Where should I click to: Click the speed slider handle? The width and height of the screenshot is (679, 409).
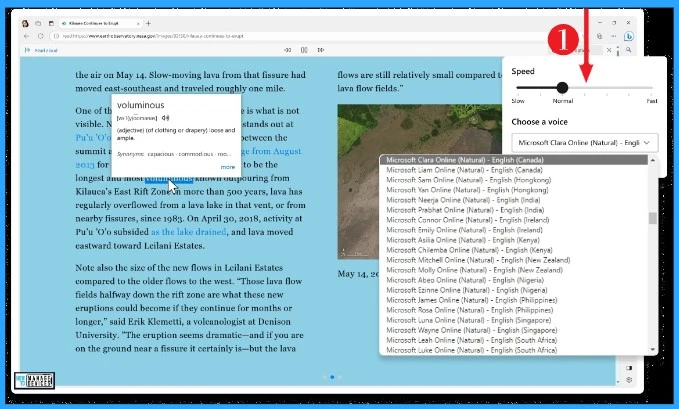click(562, 88)
